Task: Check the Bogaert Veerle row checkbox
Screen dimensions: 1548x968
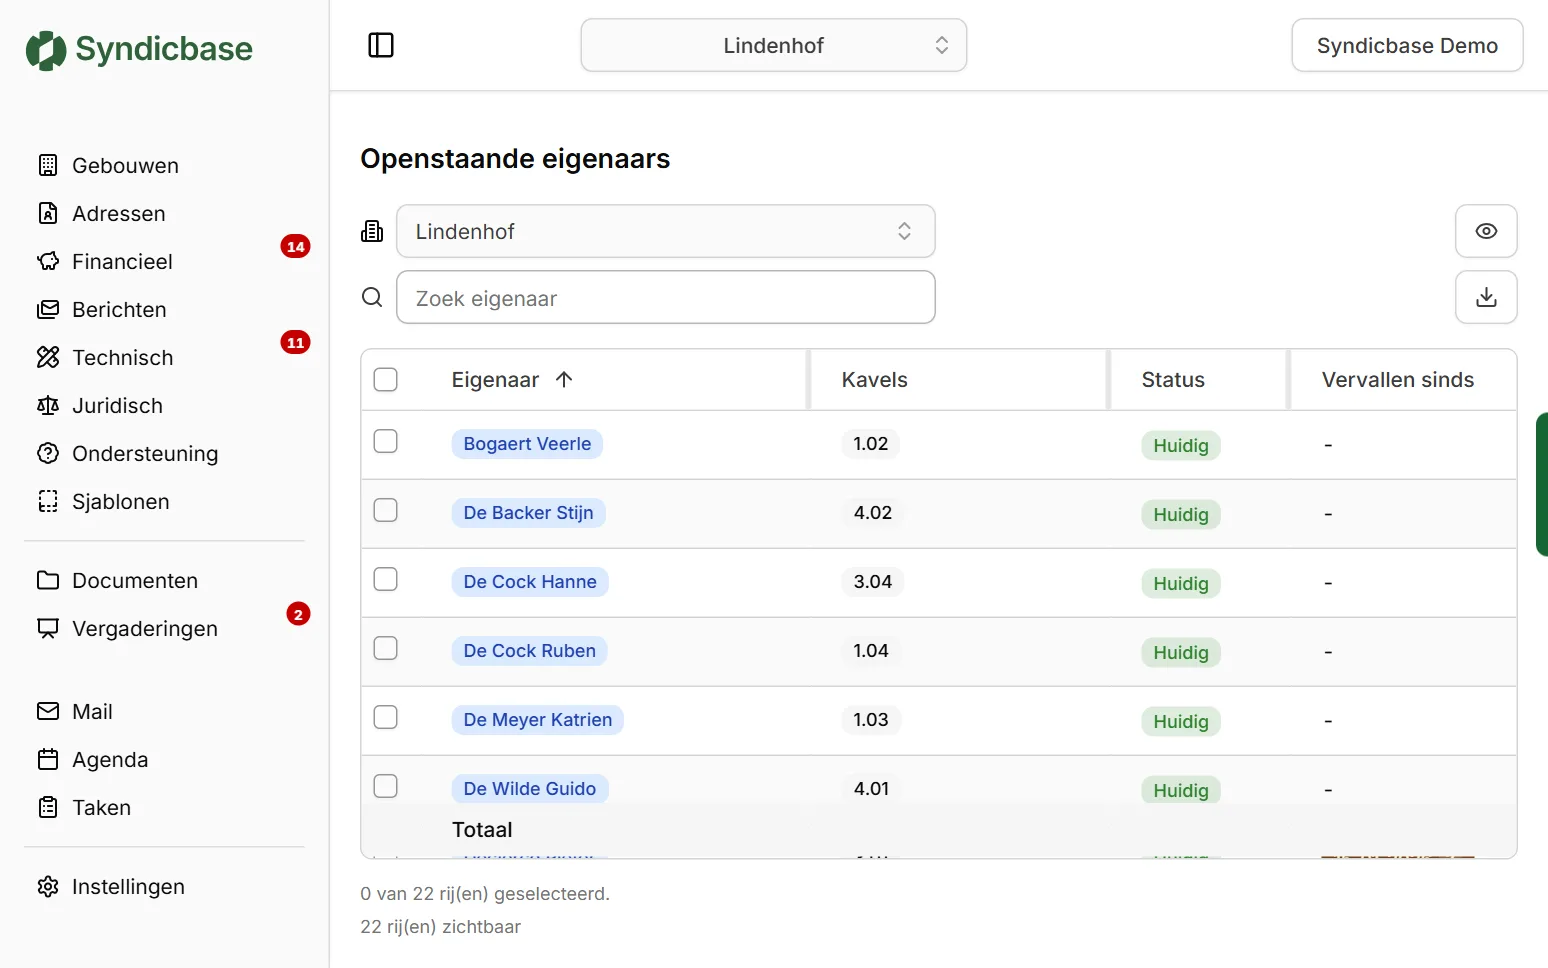Action: [386, 441]
